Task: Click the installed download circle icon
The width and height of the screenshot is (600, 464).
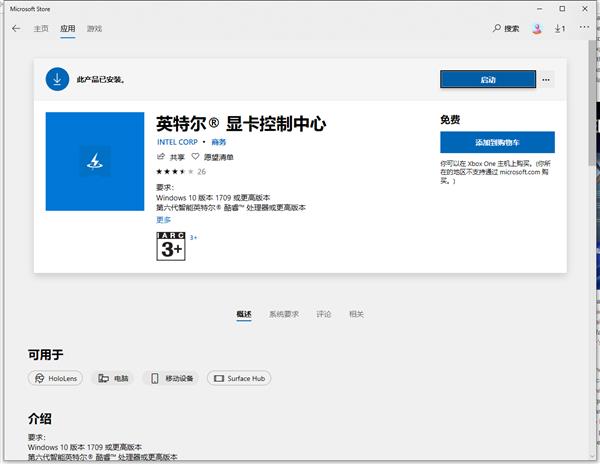Action: [x=57, y=79]
